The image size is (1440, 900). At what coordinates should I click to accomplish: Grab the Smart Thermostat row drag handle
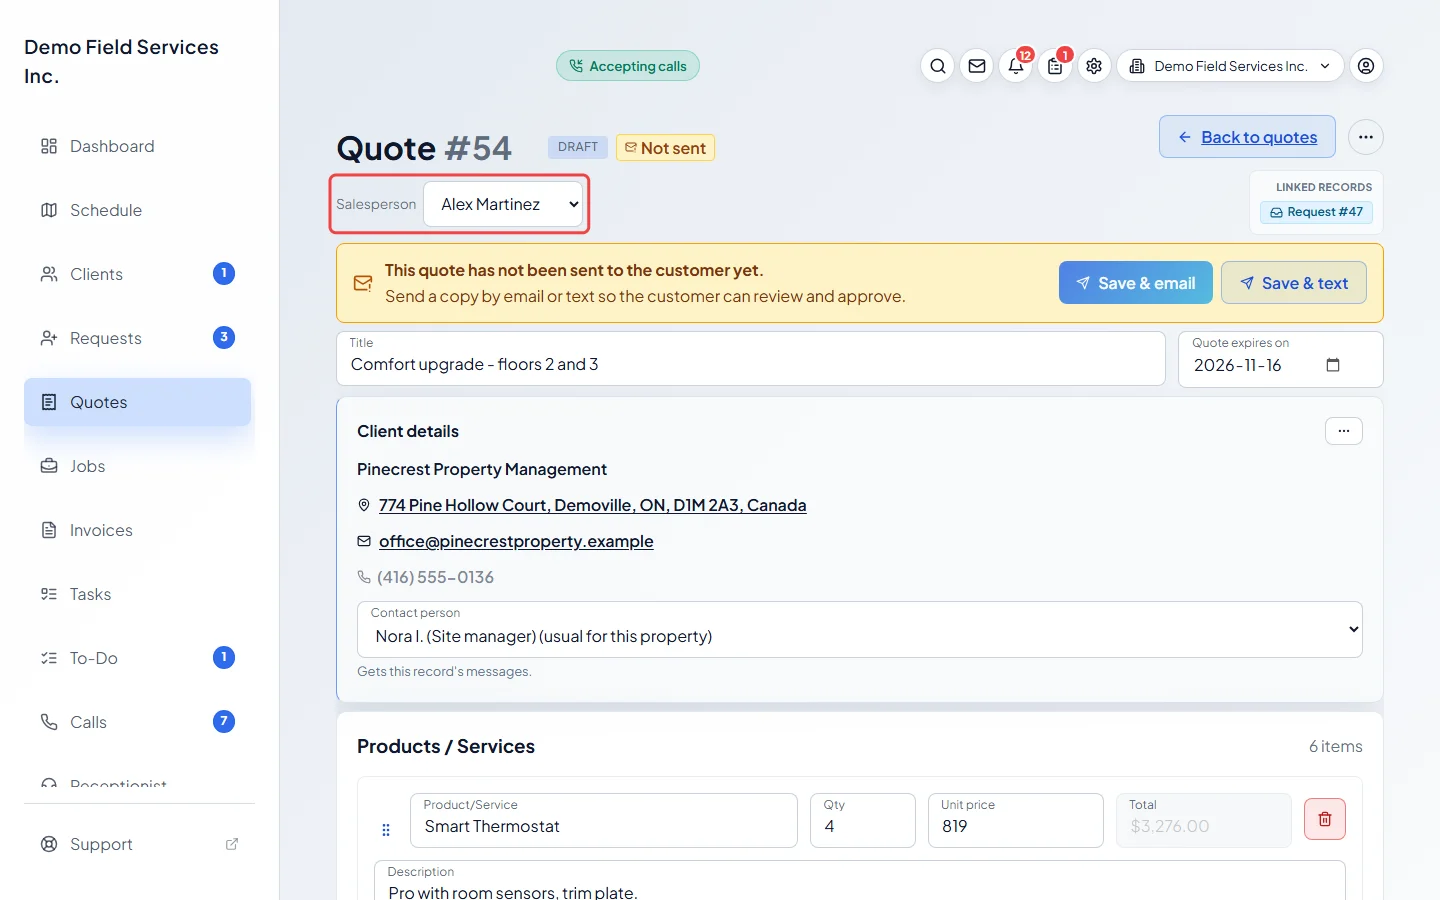(386, 830)
